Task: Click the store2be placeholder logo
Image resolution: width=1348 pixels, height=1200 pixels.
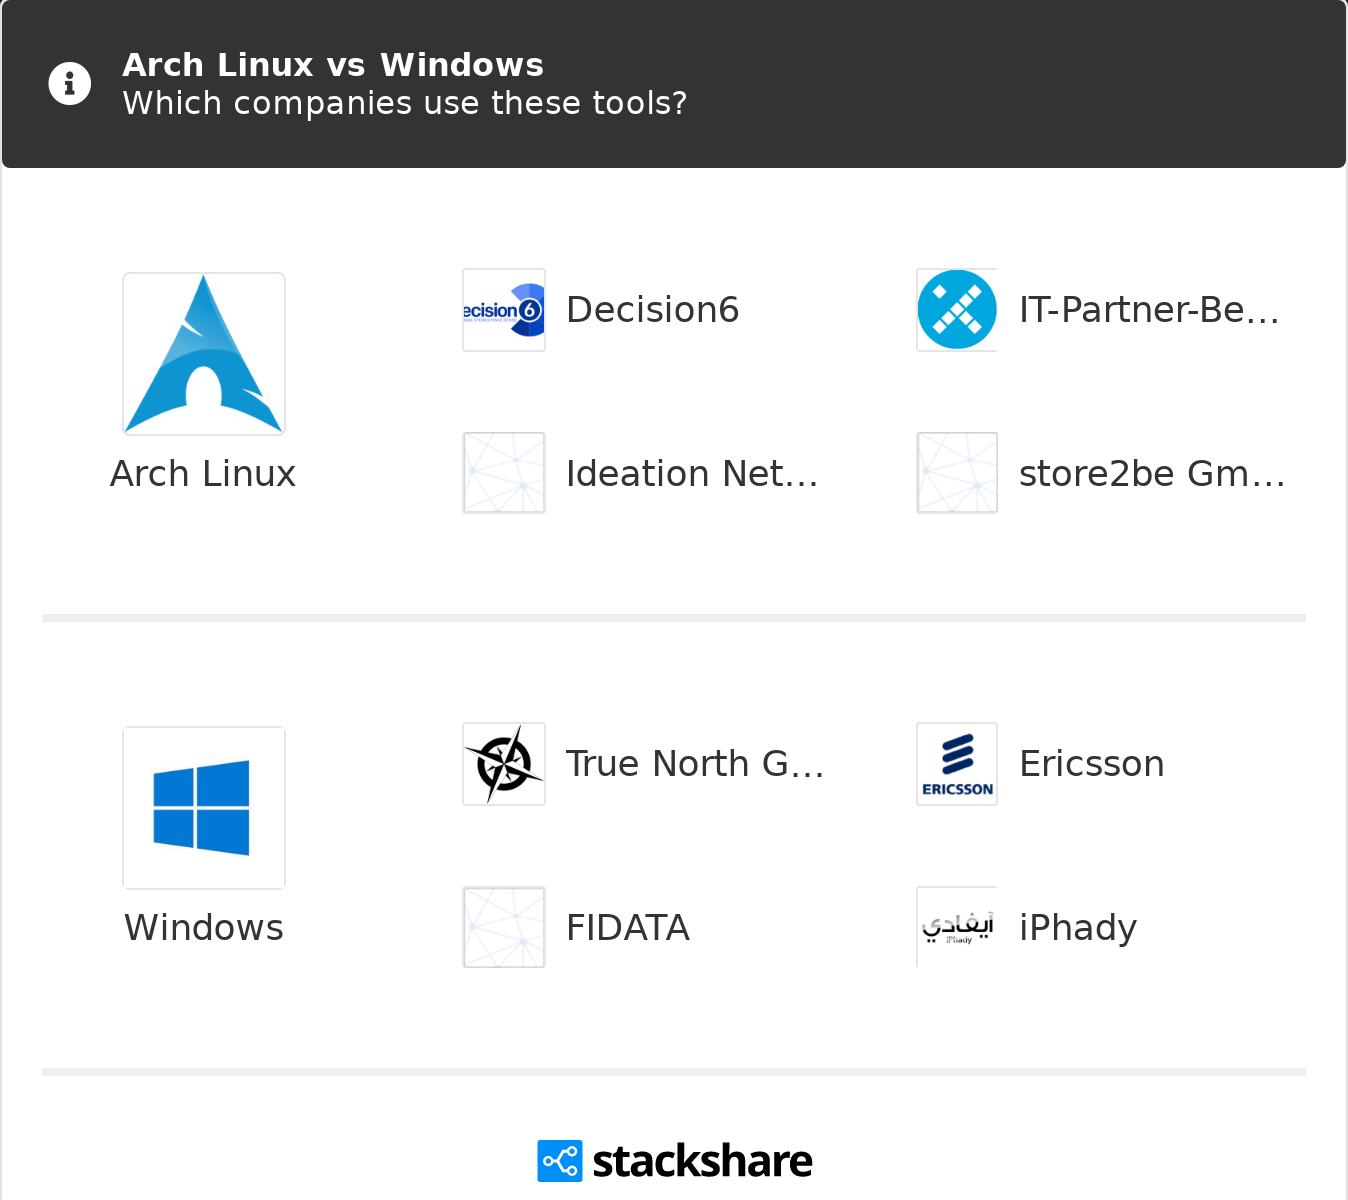Action: pyautogui.click(x=957, y=473)
